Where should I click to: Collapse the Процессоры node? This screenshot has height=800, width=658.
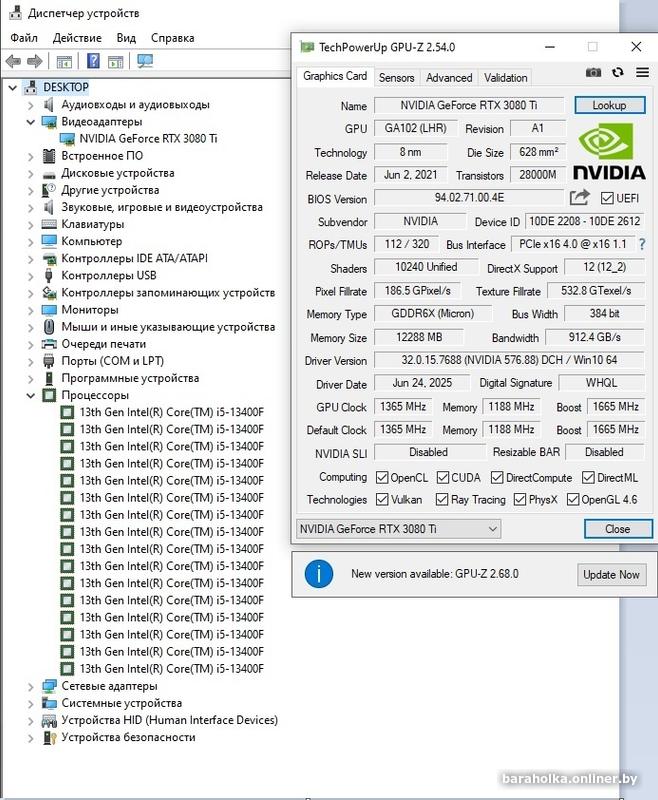click(31, 395)
